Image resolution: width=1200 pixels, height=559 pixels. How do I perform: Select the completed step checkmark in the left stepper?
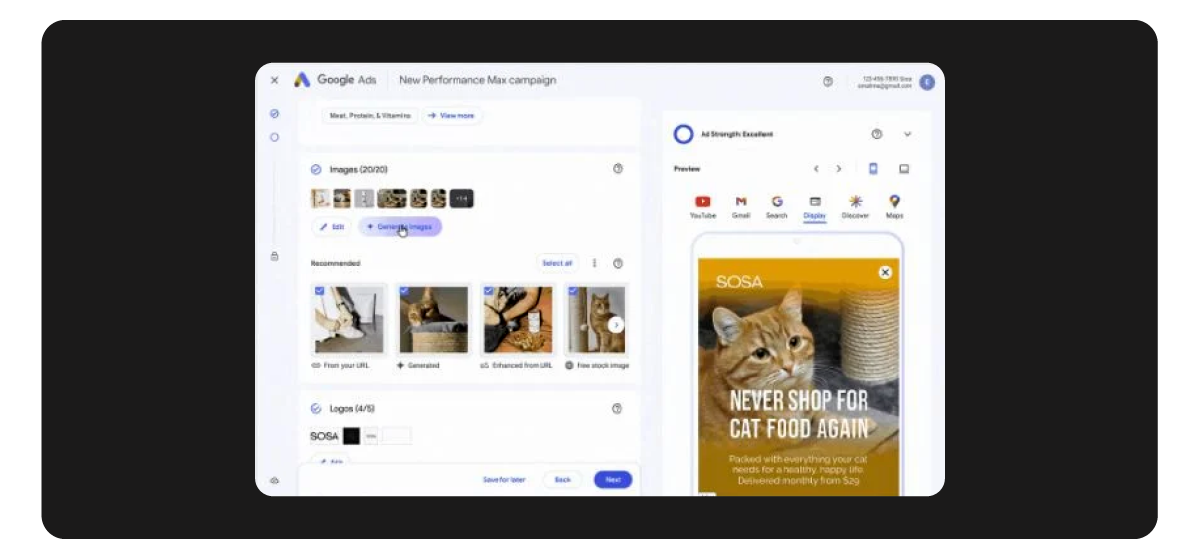[274, 114]
